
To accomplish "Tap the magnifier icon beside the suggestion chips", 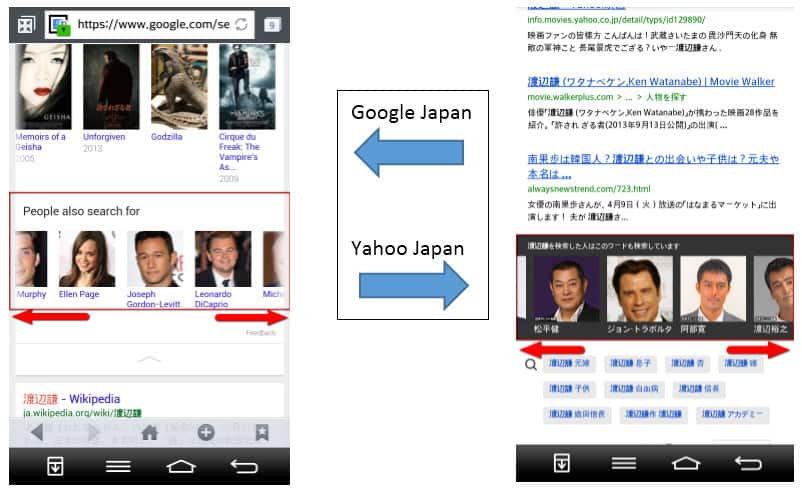I will pyautogui.click(x=531, y=364).
